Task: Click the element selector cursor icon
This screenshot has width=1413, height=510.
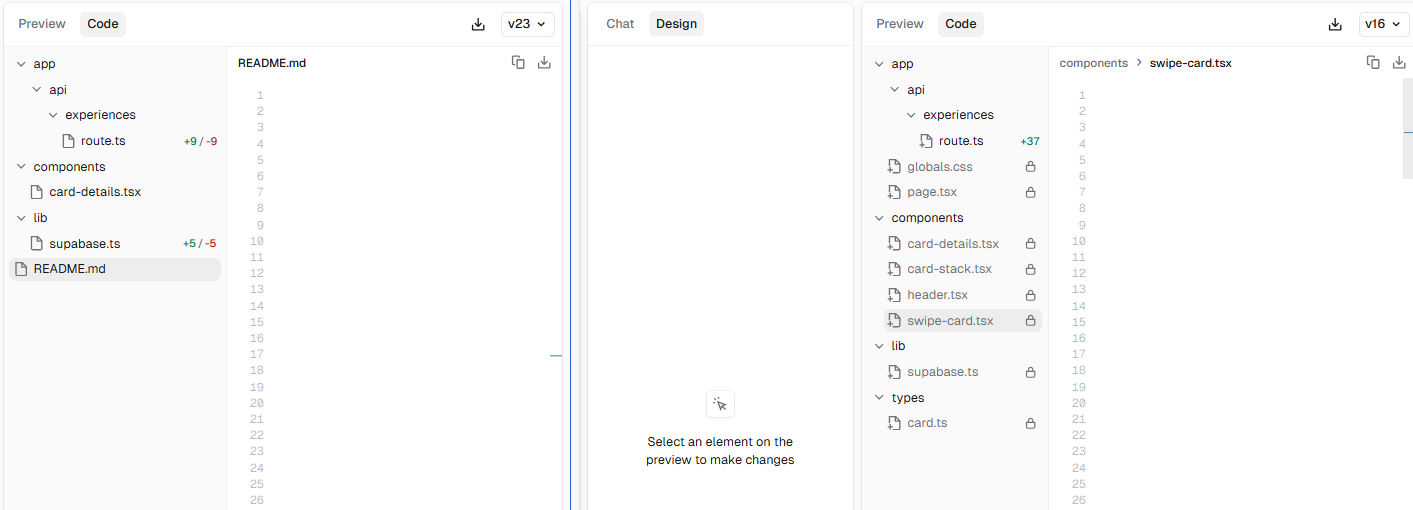Action: [x=720, y=404]
